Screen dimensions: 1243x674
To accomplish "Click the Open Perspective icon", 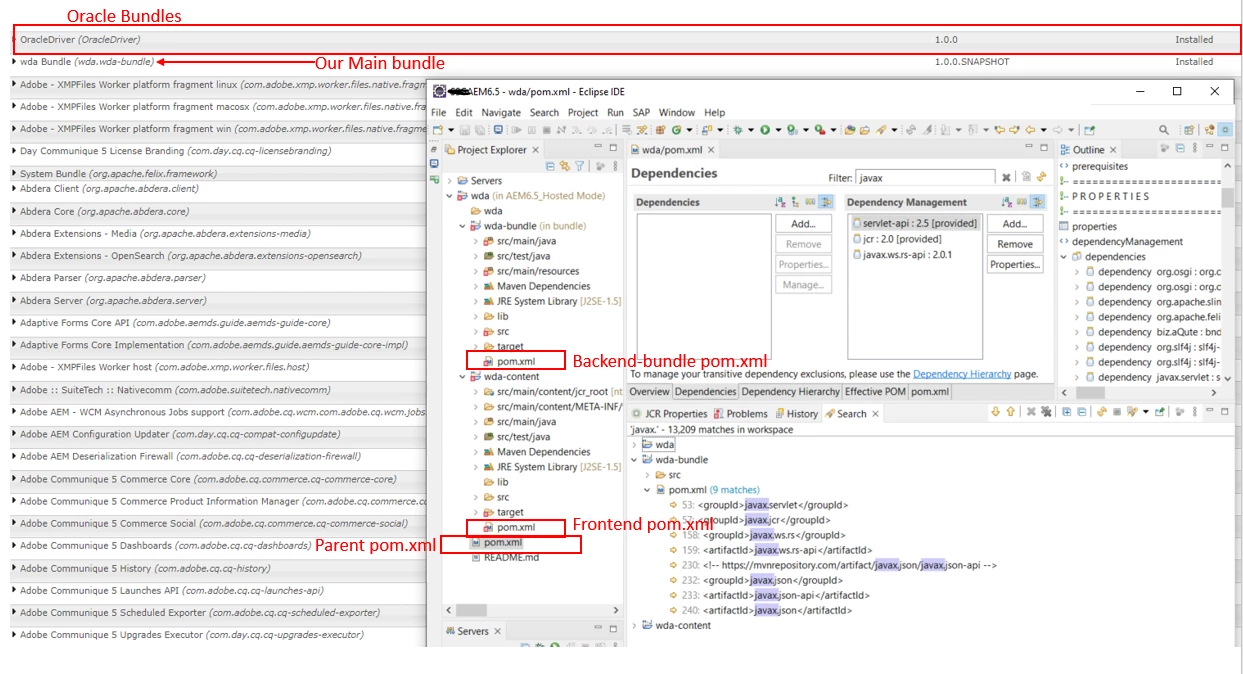I will tap(1189, 130).
